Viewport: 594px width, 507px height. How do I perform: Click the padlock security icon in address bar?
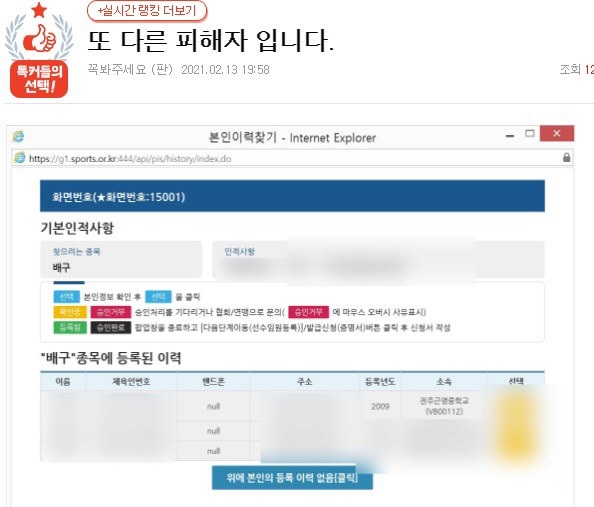pos(566,158)
